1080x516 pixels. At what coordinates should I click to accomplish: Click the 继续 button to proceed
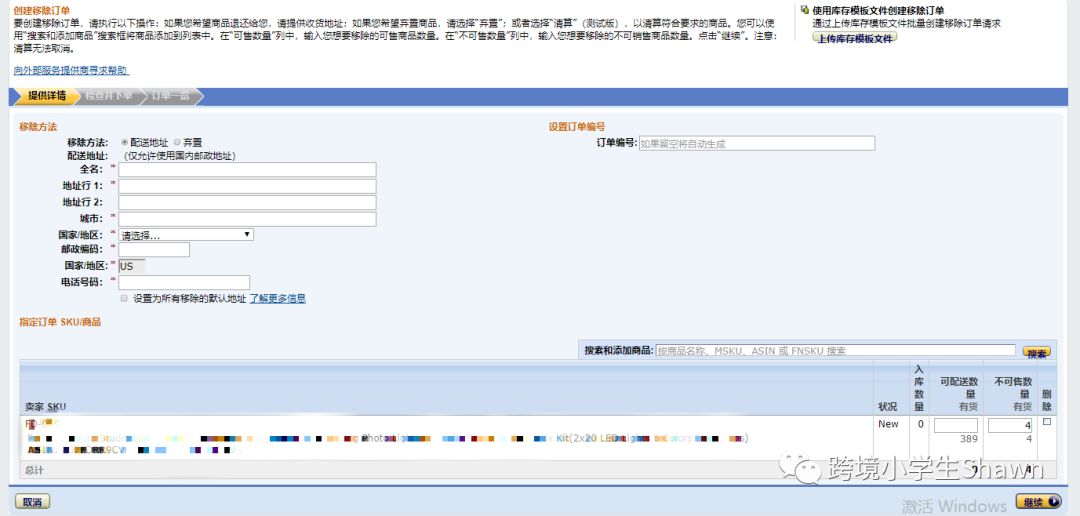(x=1038, y=502)
